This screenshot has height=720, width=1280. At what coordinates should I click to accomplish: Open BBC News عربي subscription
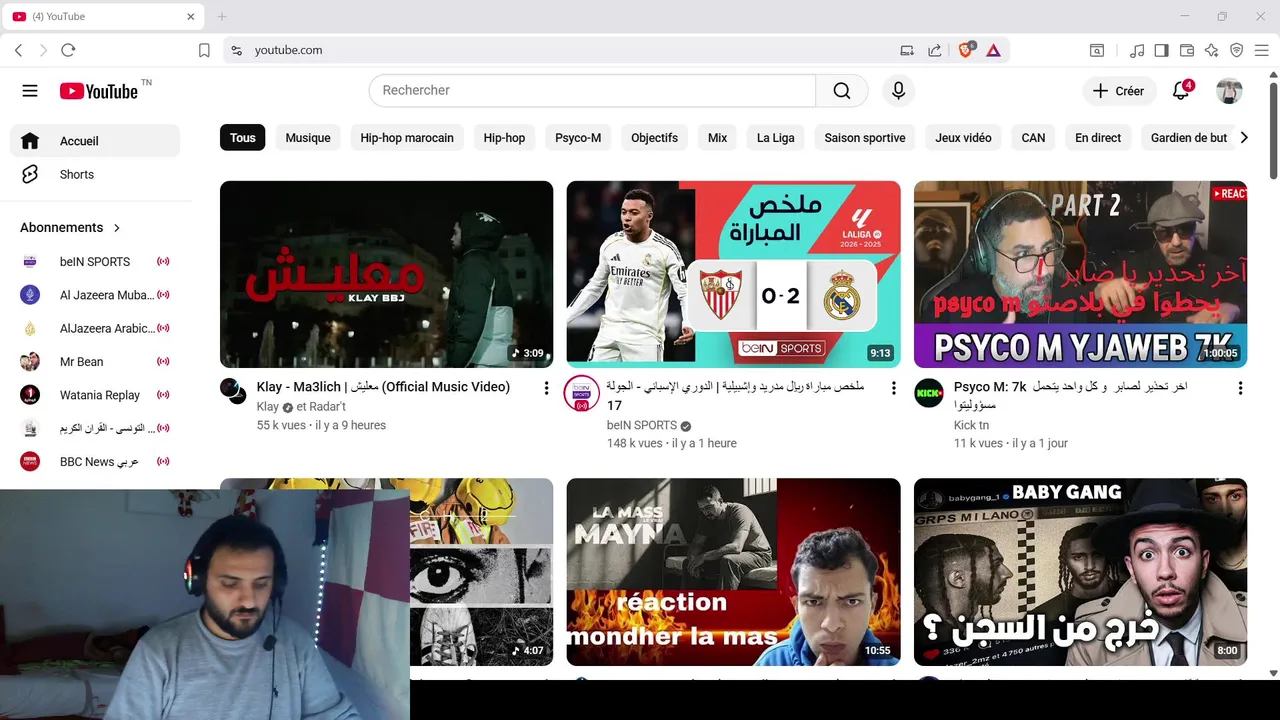point(95,462)
